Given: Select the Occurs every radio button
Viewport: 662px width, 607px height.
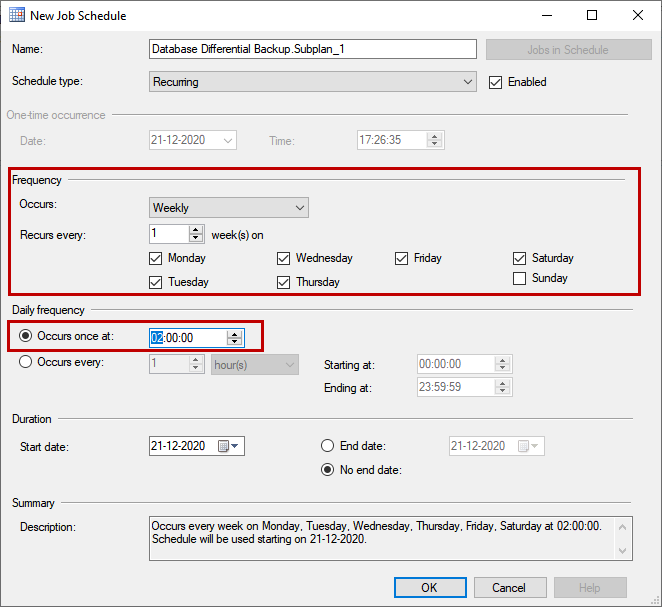Looking at the screenshot, I should [26, 363].
